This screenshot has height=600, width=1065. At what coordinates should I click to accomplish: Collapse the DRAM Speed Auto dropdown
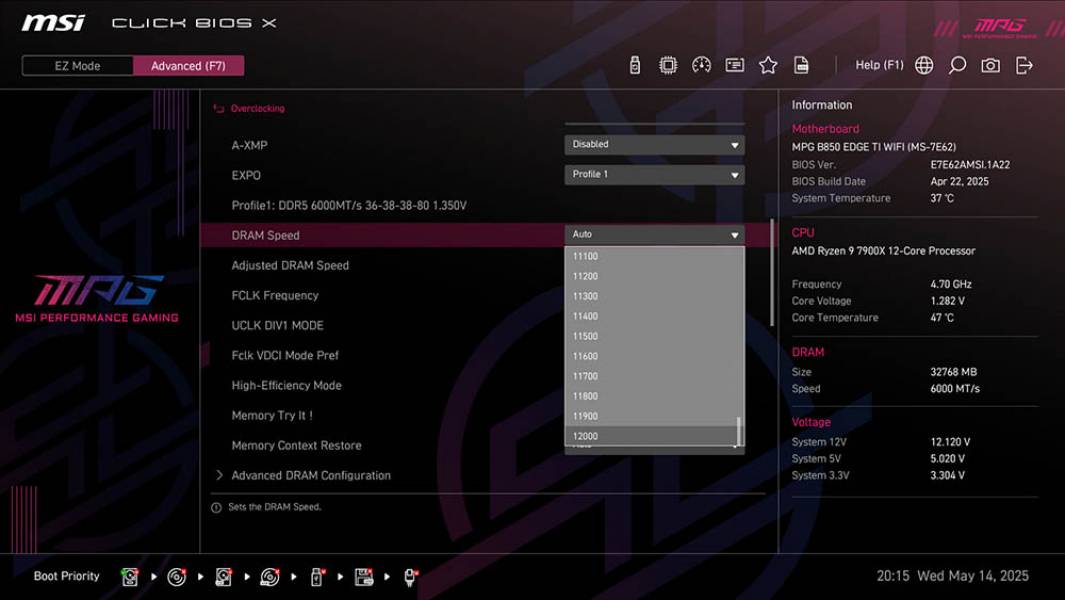[x=654, y=234]
